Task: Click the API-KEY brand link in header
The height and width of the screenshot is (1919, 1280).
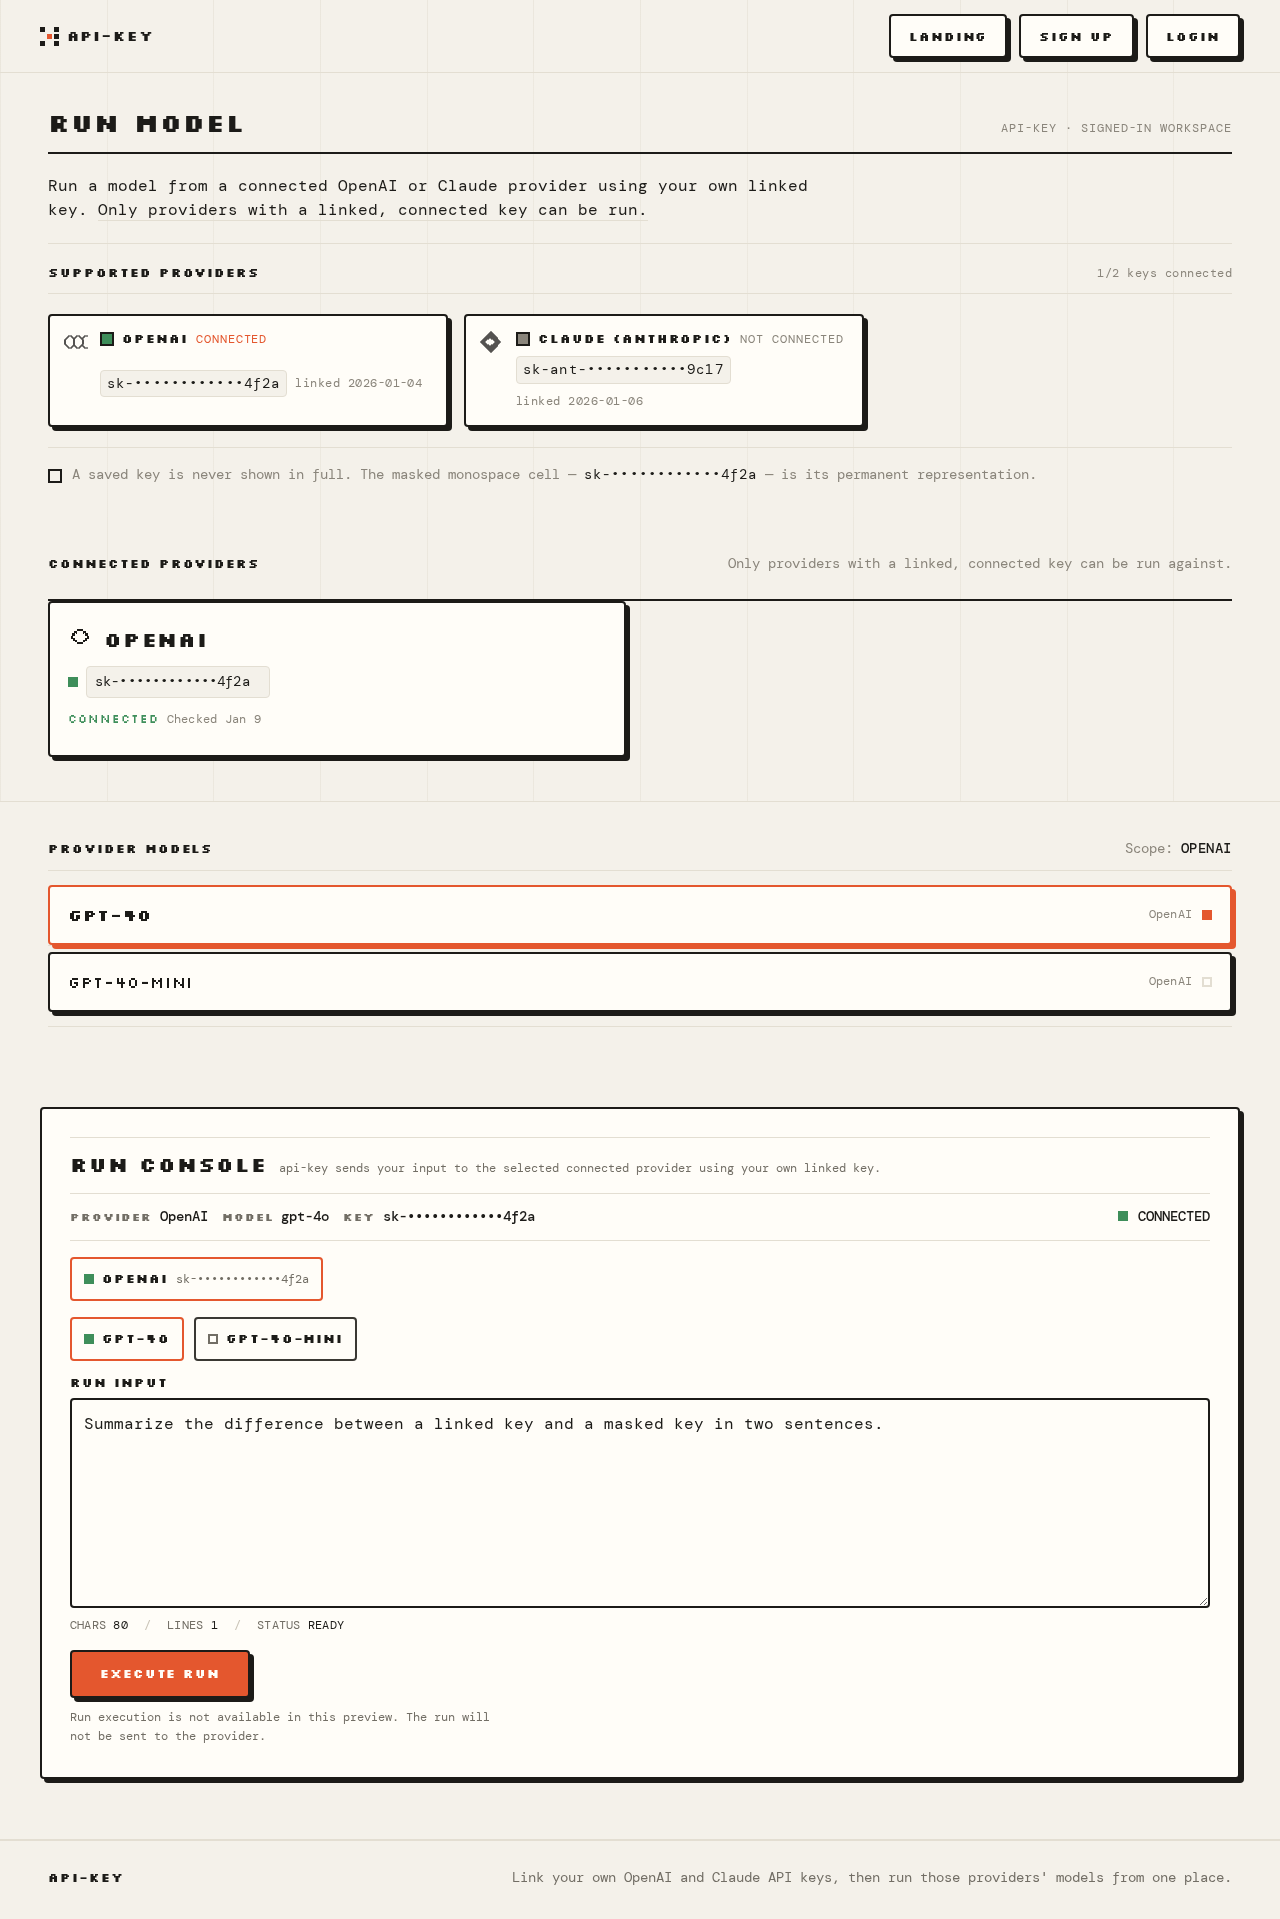Action: tap(97, 37)
